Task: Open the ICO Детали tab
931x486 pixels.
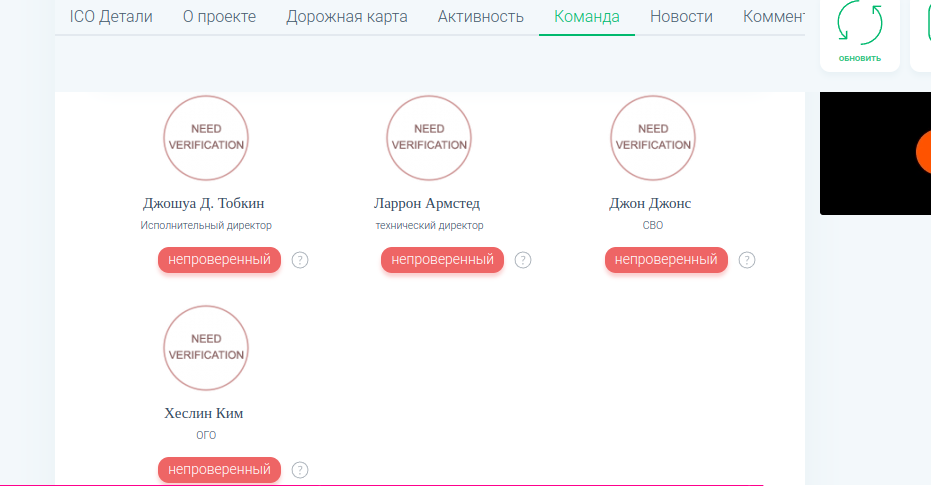Action: click(x=111, y=17)
